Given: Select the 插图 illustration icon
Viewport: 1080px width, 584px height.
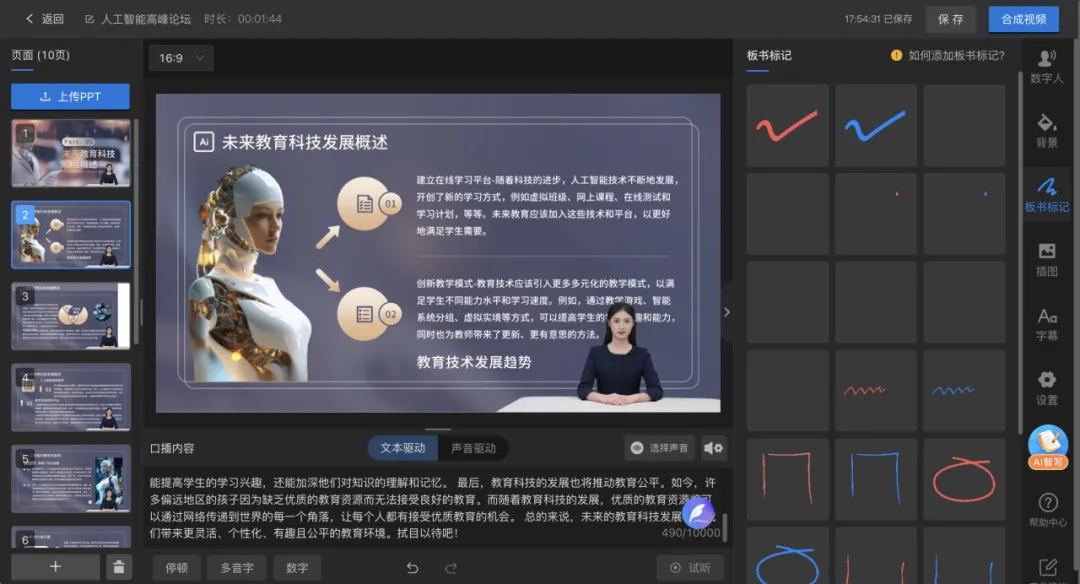Looking at the screenshot, I should [x=1047, y=258].
